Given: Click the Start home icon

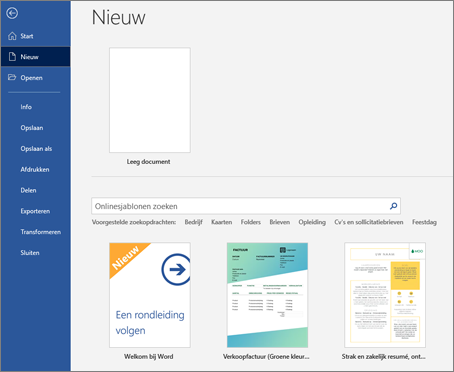Looking at the screenshot, I should [12, 36].
